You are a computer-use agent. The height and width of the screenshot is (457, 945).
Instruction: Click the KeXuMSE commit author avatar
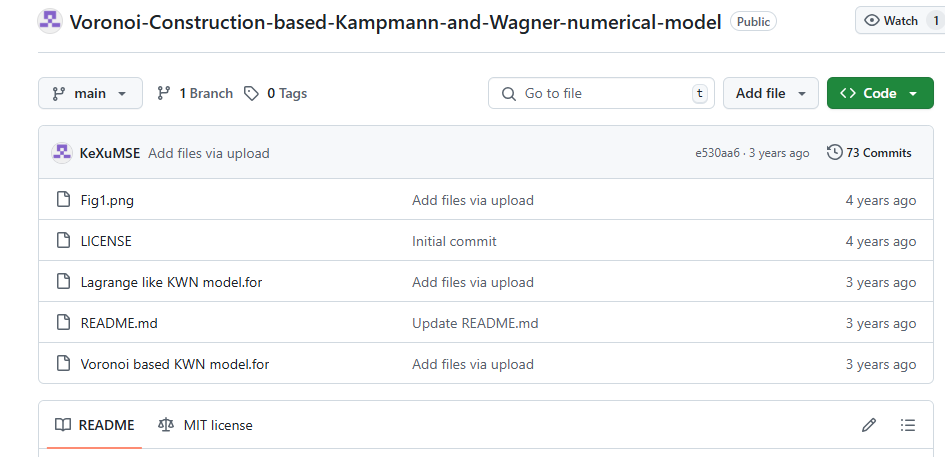[x=62, y=153]
